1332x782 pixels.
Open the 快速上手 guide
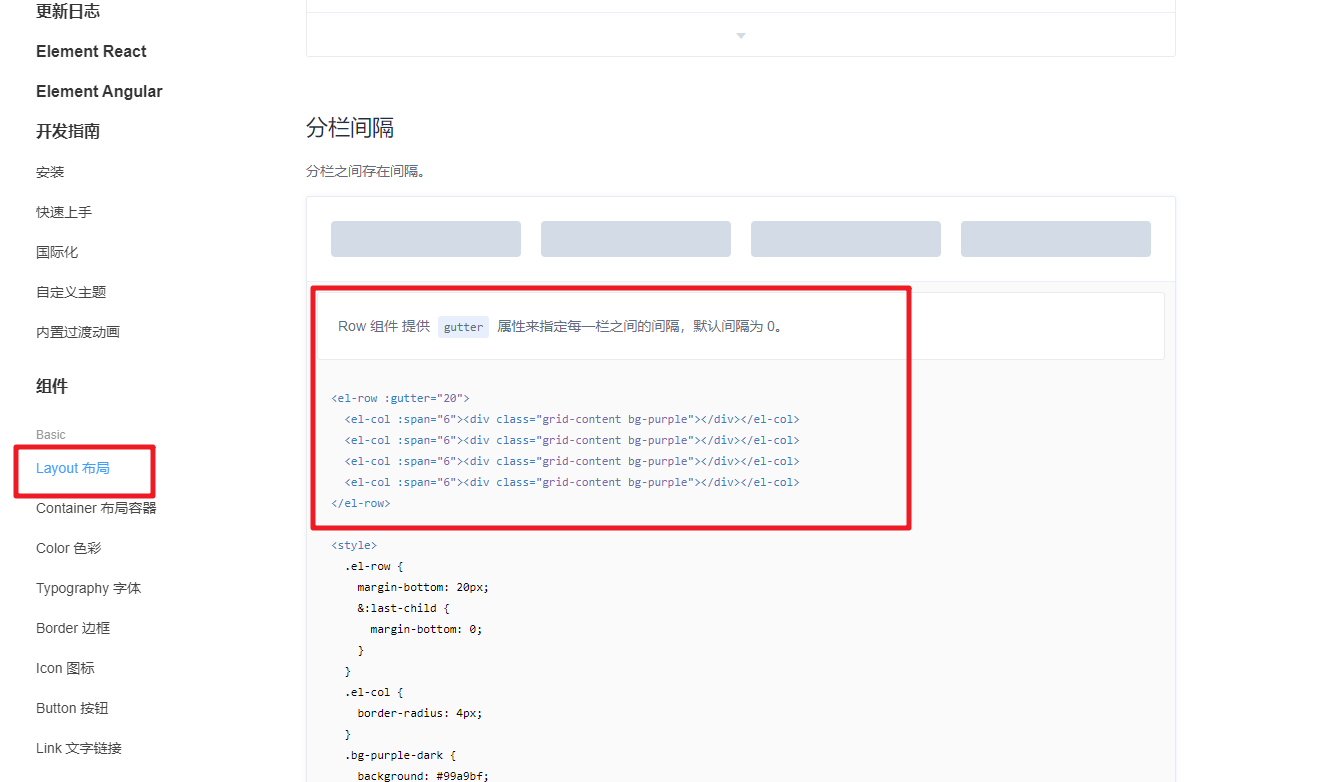tap(64, 212)
